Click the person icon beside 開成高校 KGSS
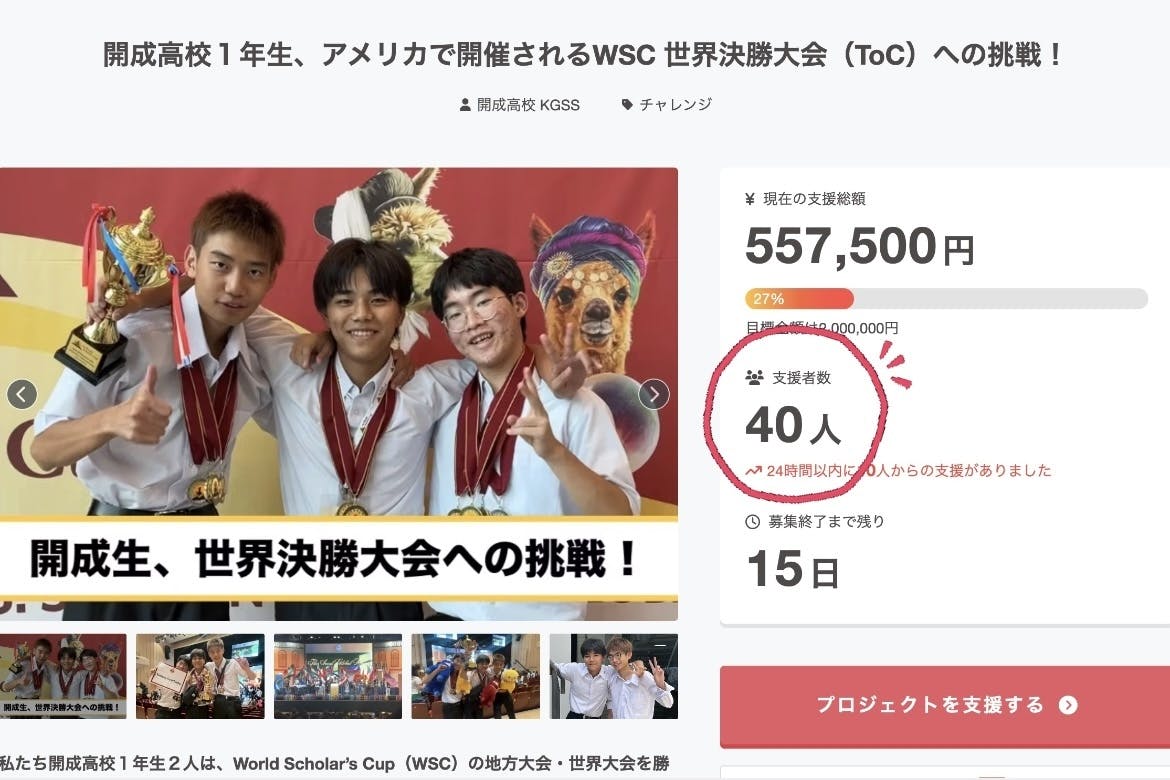This screenshot has width=1170, height=780. [x=465, y=104]
